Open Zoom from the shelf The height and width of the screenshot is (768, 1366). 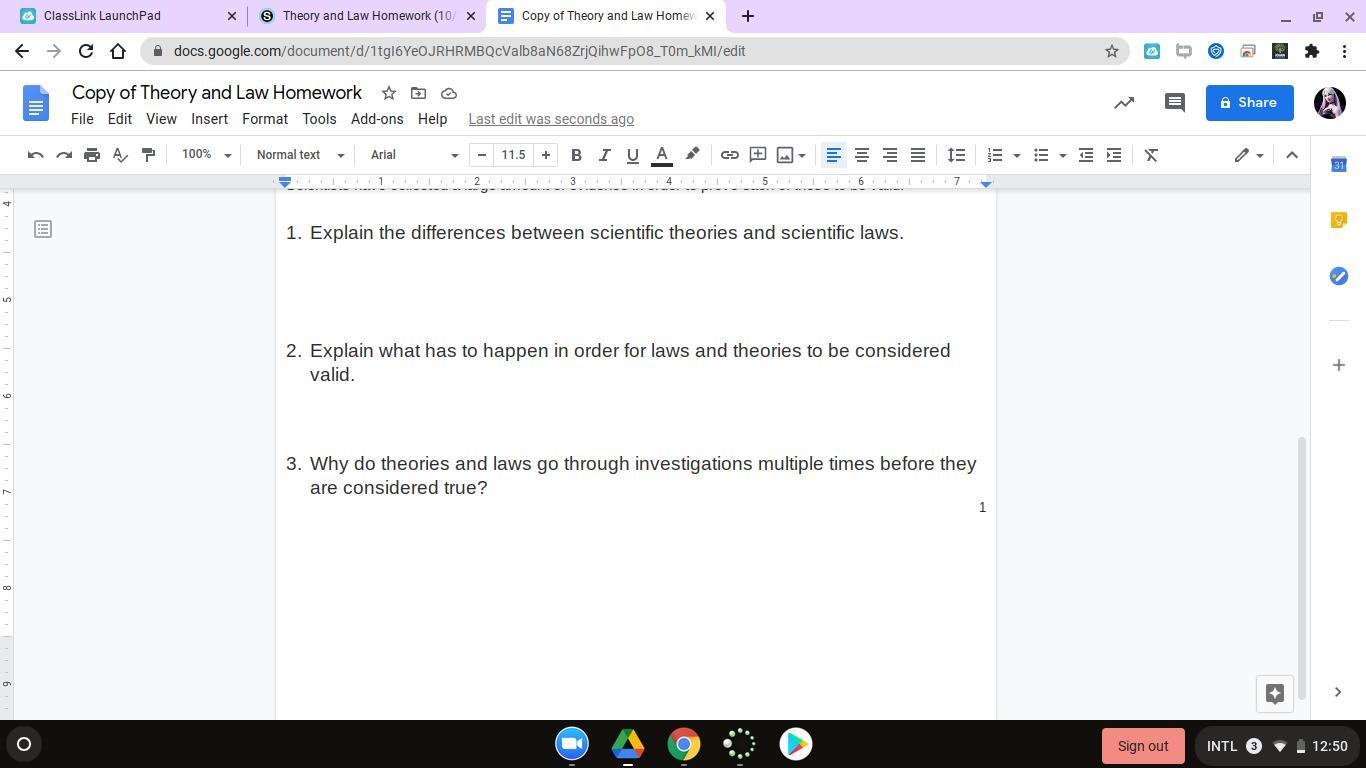tap(572, 744)
